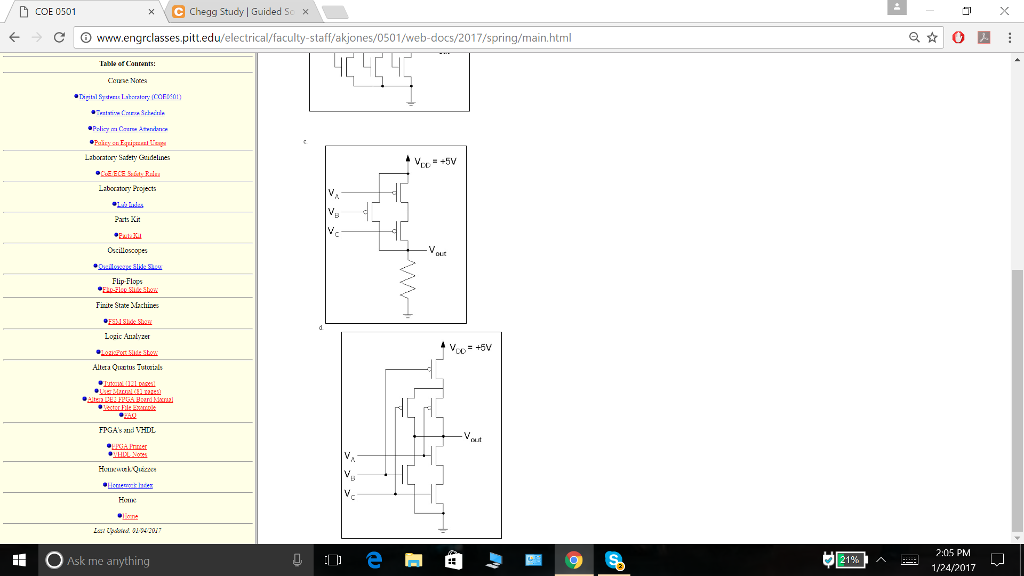The width and height of the screenshot is (1024, 576).
Task: Open the Homework Index link
Action: [x=130, y=485]
